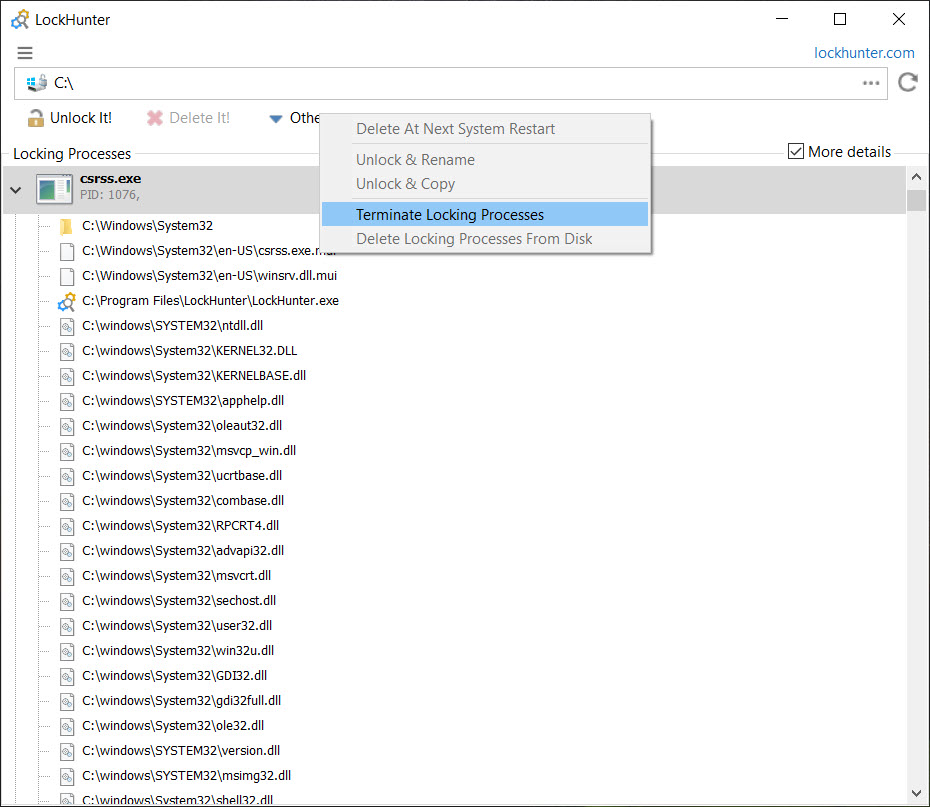Screen dimensions: 930x807
Task: Select C:\windows\System32\KERNELBASE.dll row
Action: (194, 376)
